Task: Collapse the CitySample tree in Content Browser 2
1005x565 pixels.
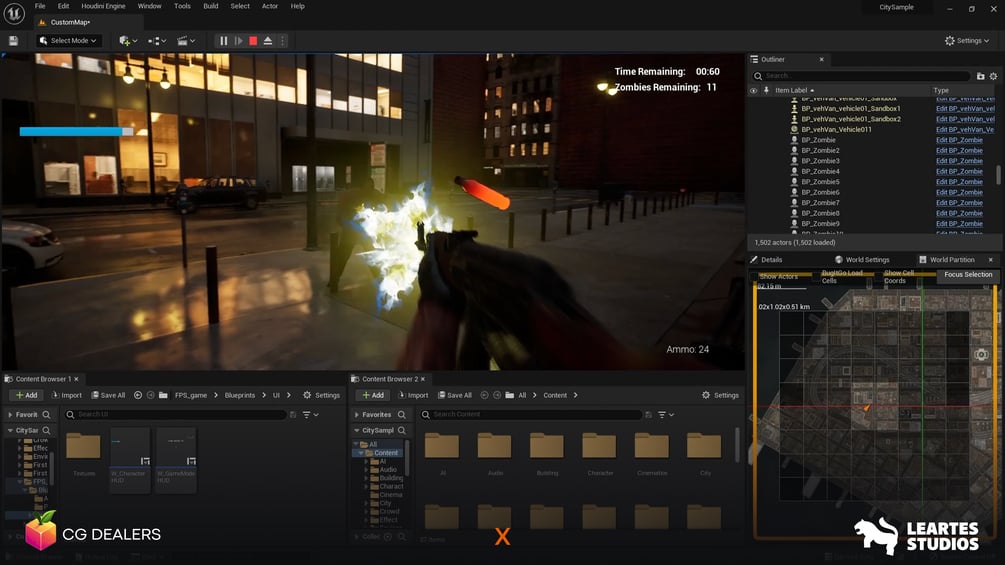Action: coord(357,430)
